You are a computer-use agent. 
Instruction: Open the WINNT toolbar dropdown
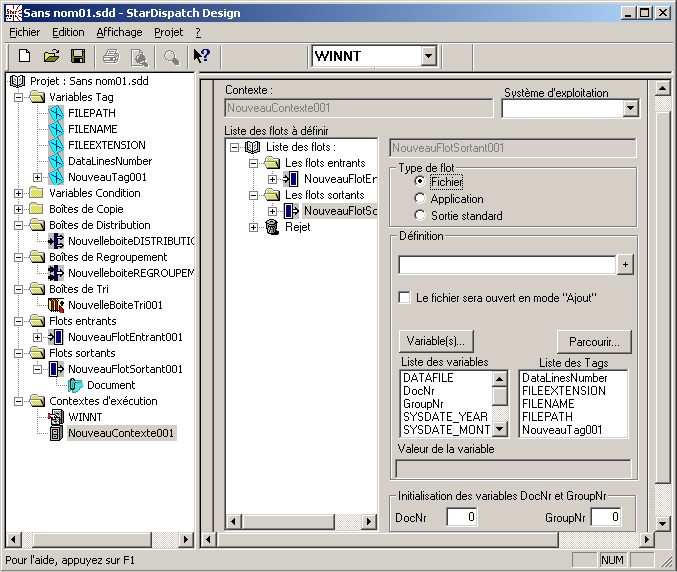tap(429, 56)
